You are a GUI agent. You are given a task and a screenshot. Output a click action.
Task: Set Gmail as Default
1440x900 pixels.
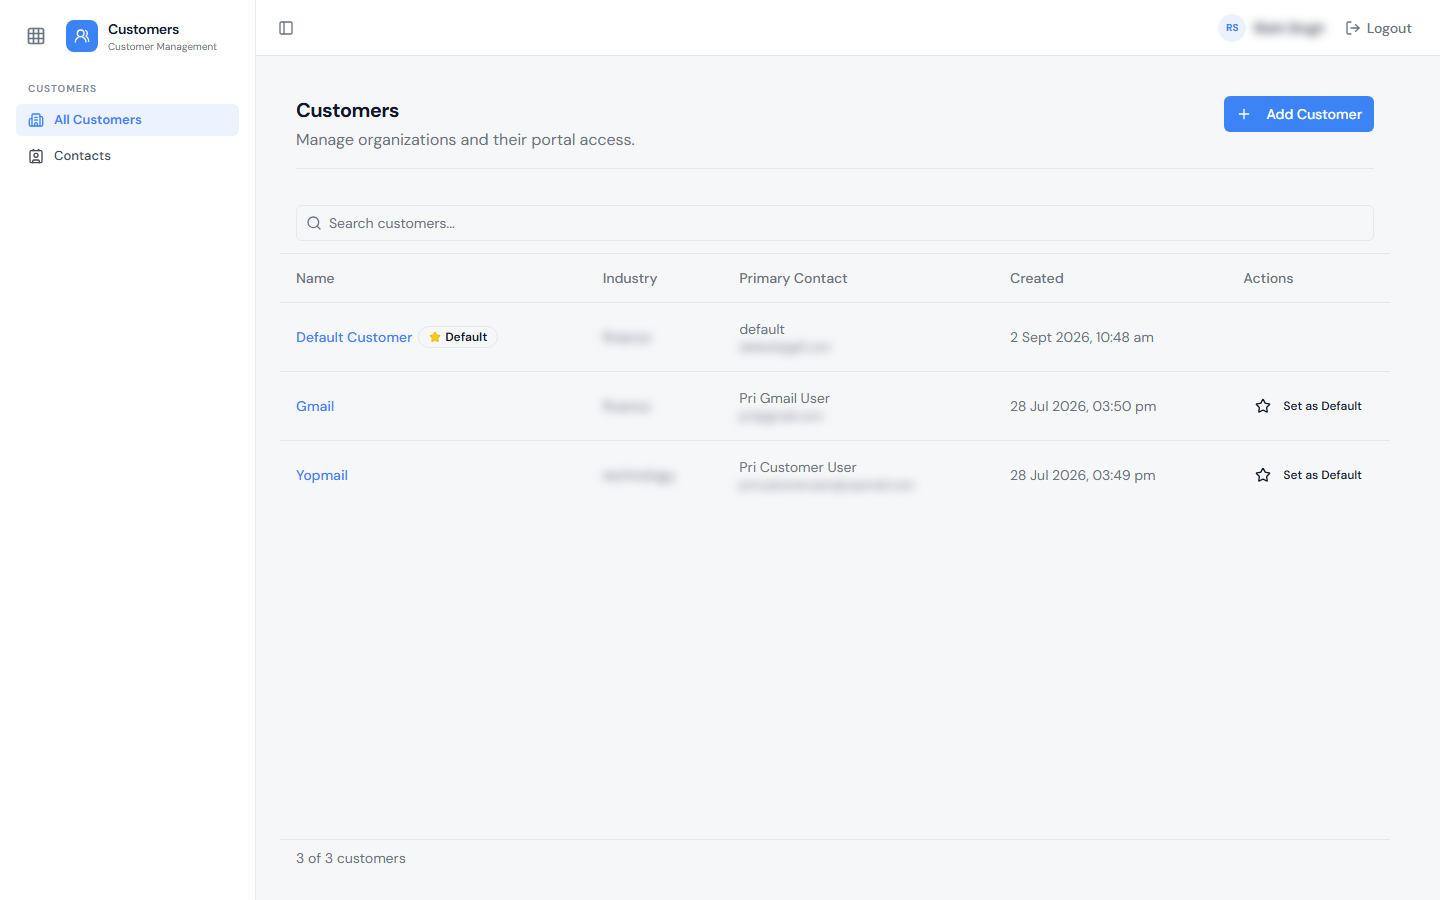[x=1308, y=406]
